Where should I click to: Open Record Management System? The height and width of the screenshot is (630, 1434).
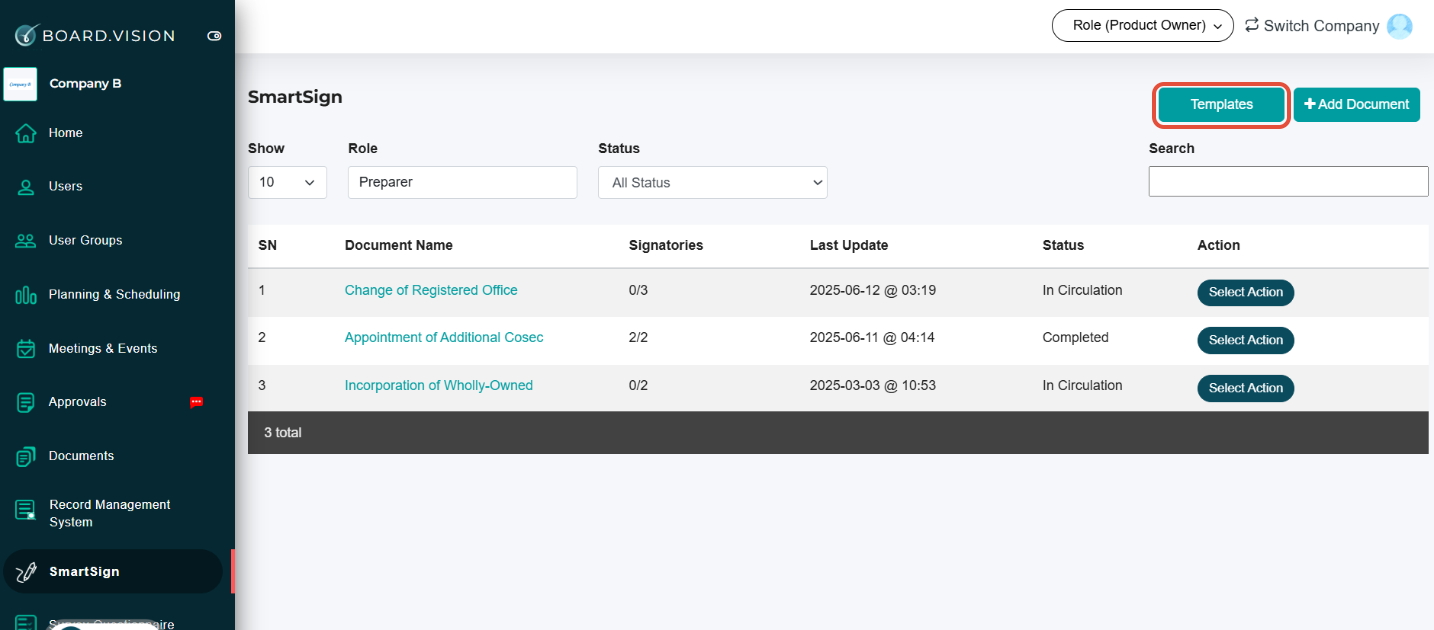(110, 513)
